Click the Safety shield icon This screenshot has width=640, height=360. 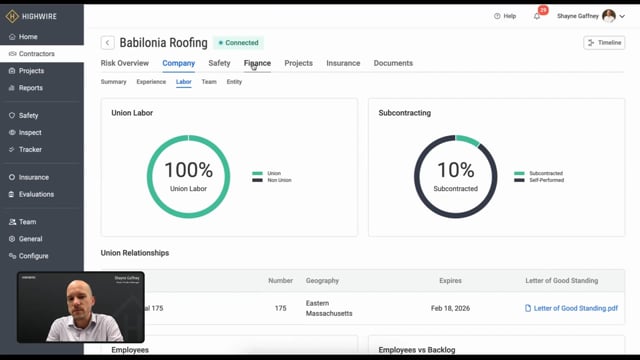click(12, 116)
